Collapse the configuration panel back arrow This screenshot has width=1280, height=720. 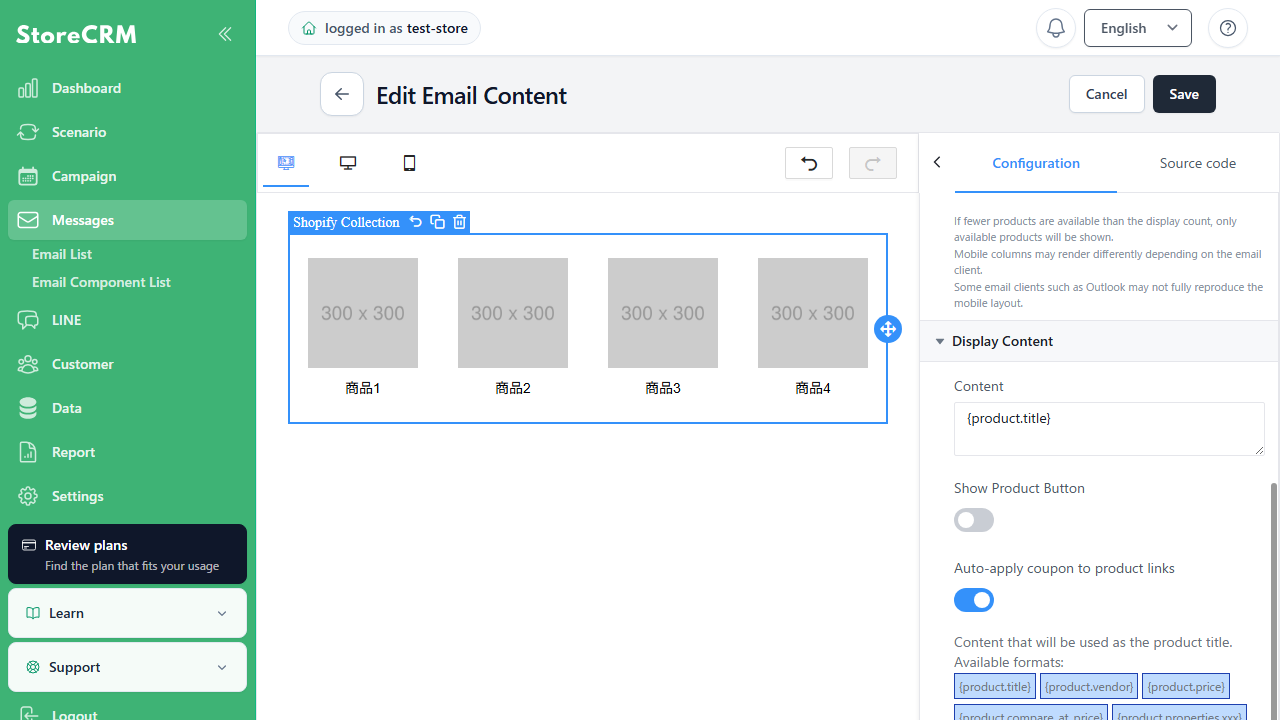pyautogui.click(x=937, y=162)
